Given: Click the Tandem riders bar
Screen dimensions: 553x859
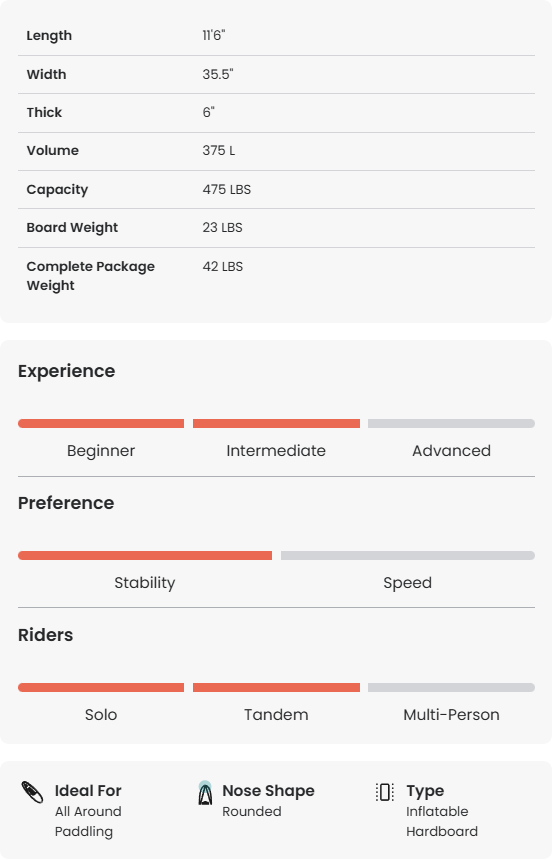Looking at the screenshot, I should (276, 688).
